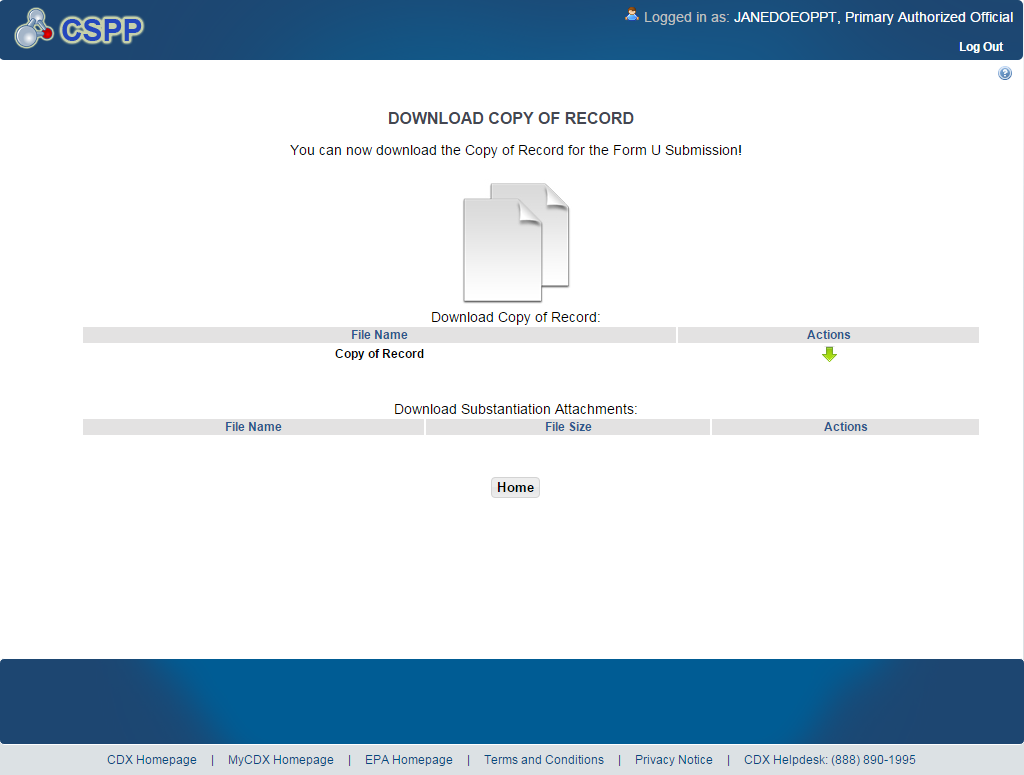
Task: Click File Size column header
Action: 568,427
